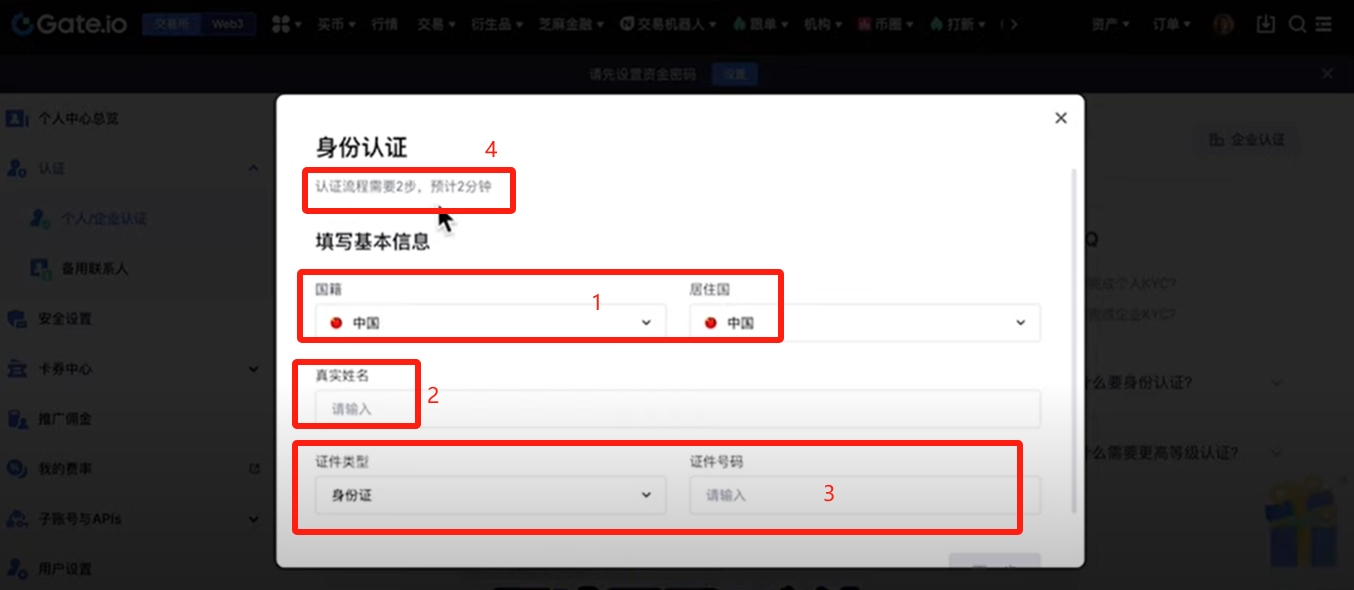The image size is (1354, 590).
Task: Open the apps grid icon menu
Action: coord(287,23)
